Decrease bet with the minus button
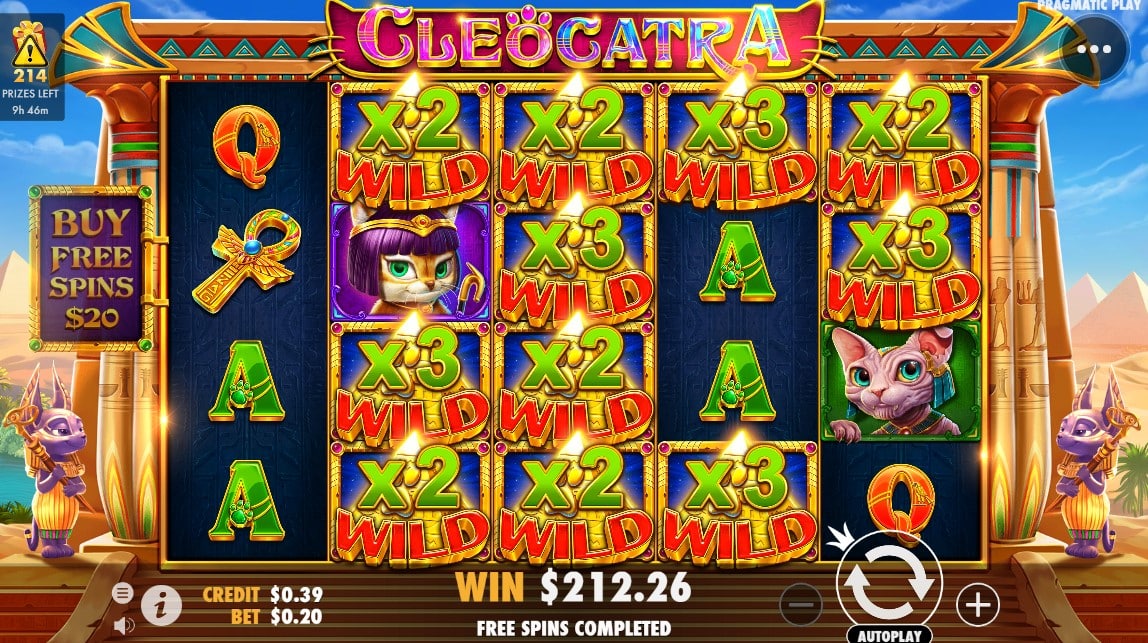1148x643 pixels. [x=801, y=605]
